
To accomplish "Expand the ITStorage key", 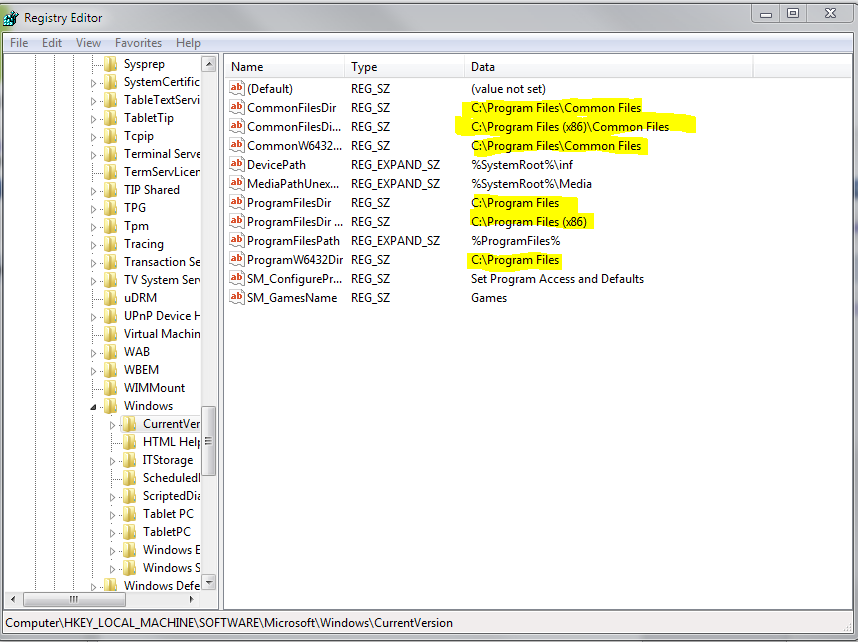I will 112,461.
